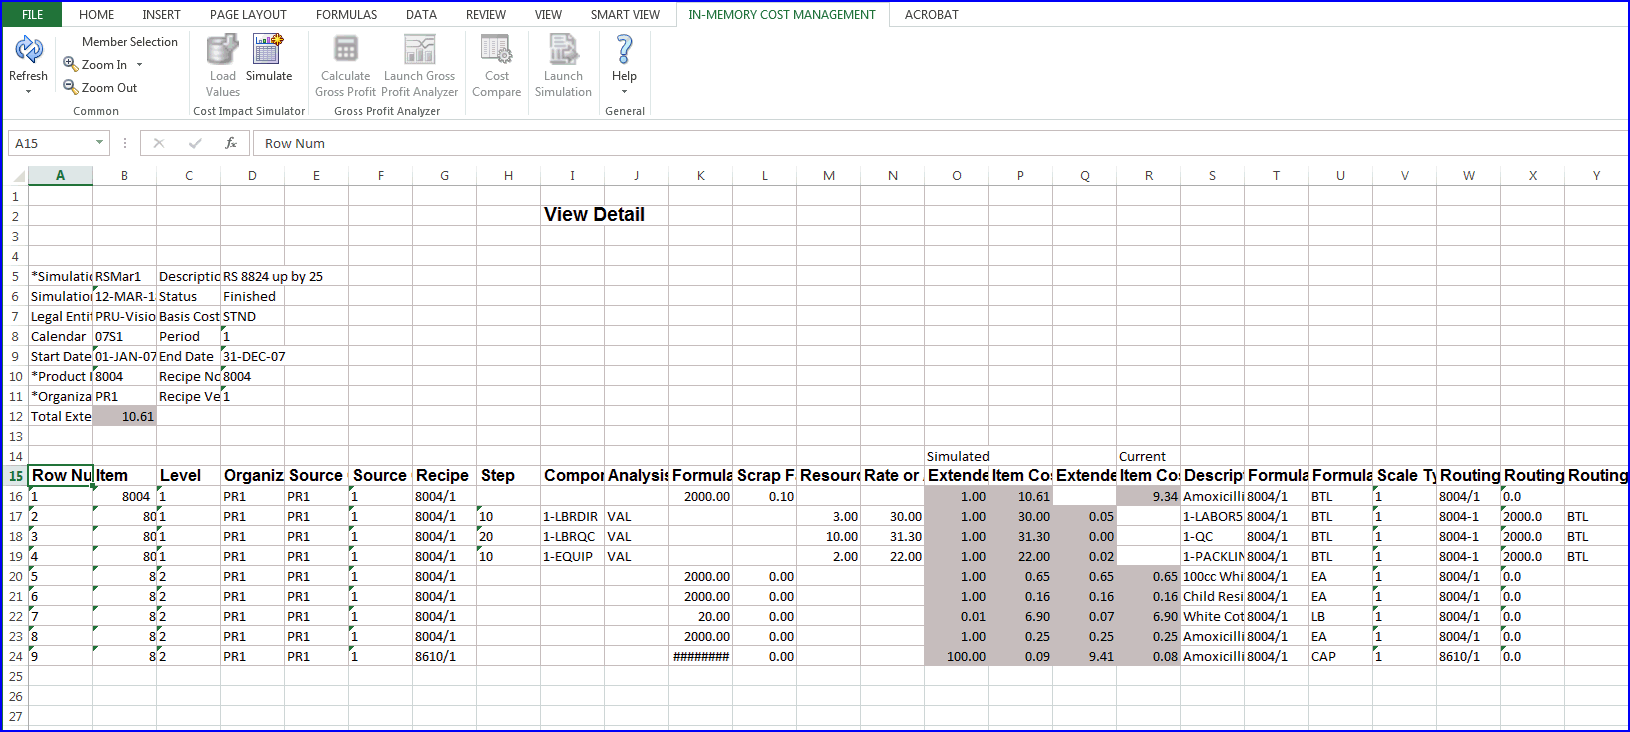Select the IN-MEMORY COST MANAGEMENT tab
1630x732 pixels.
point(782,14)
